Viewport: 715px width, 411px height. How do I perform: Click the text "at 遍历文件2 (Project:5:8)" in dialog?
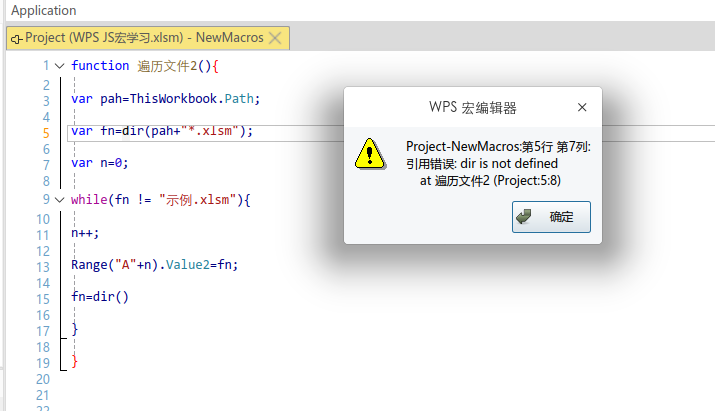490,181
